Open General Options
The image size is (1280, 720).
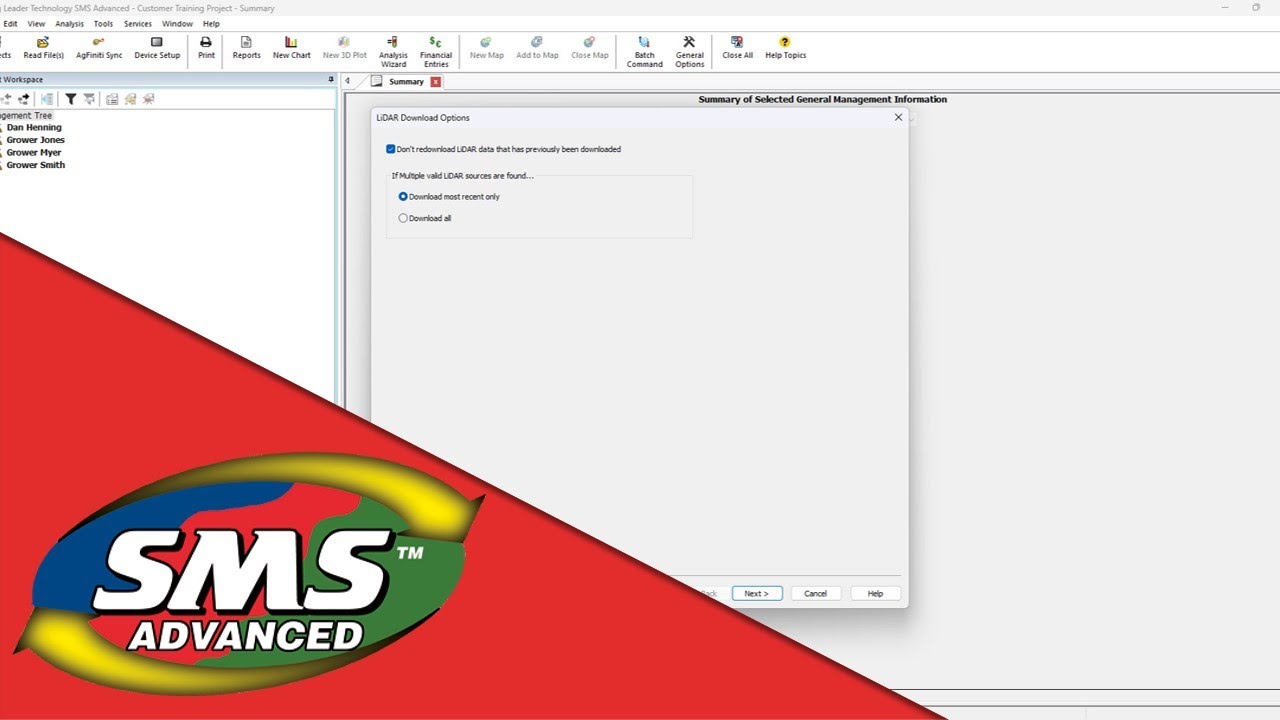[x=689, y=52]
